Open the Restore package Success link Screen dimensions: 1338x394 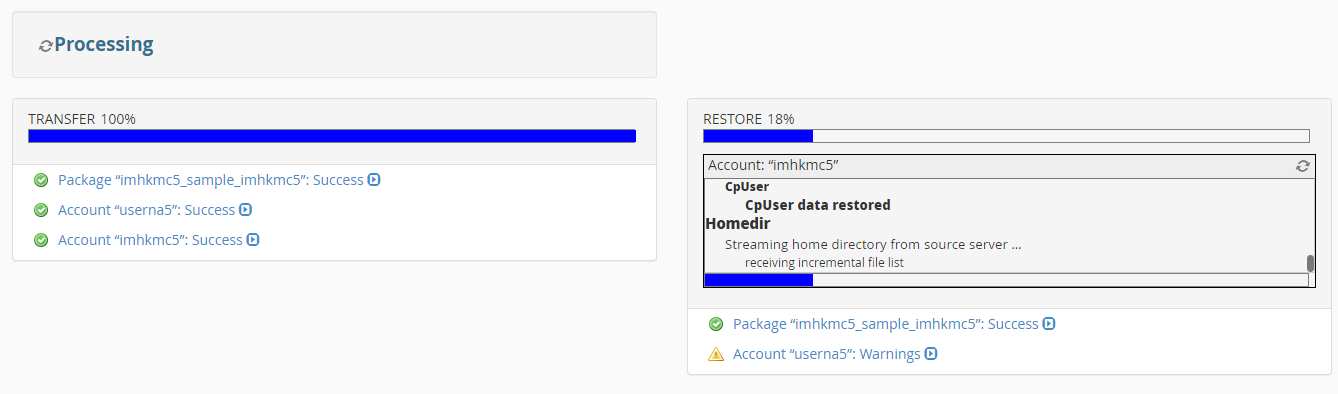886,324
